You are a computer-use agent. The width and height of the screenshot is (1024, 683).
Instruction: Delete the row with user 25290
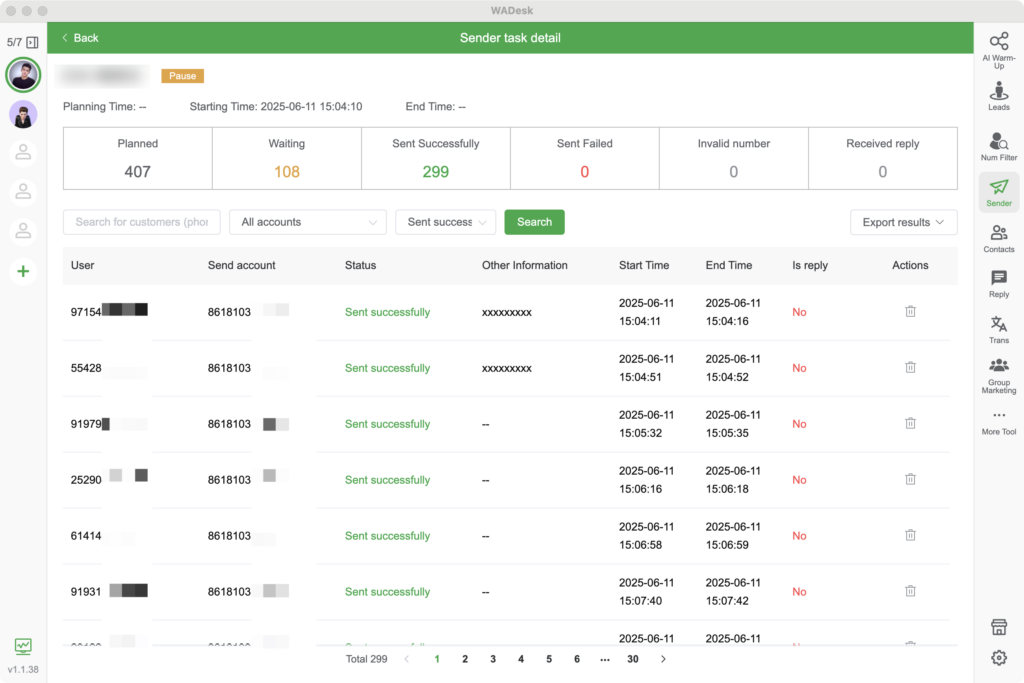tap(910, 479)
